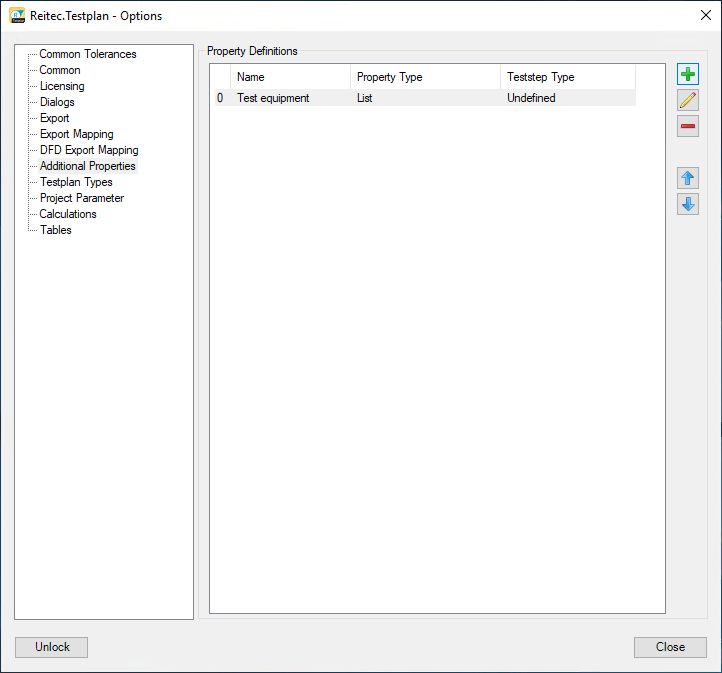722x673 pixels.
Task: Open the Calculations options page
Action: point(68,214)
